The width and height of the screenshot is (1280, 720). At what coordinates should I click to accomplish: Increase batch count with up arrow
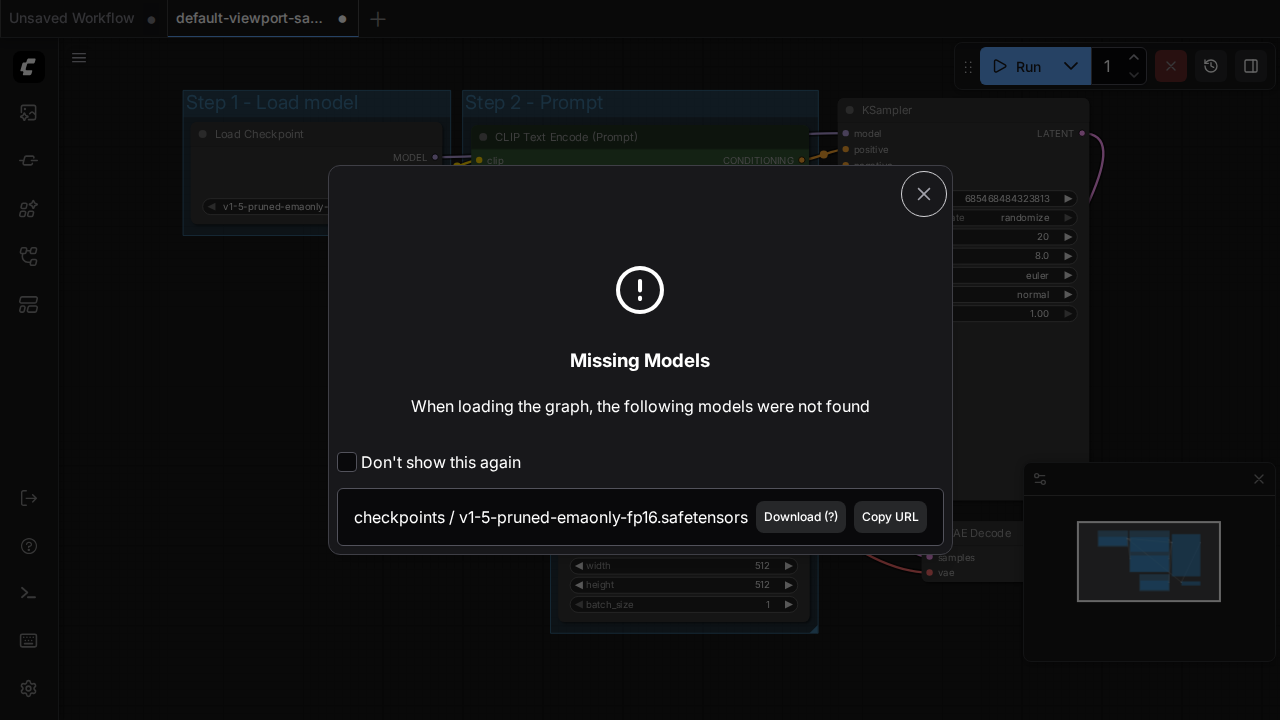[1134, 58]
